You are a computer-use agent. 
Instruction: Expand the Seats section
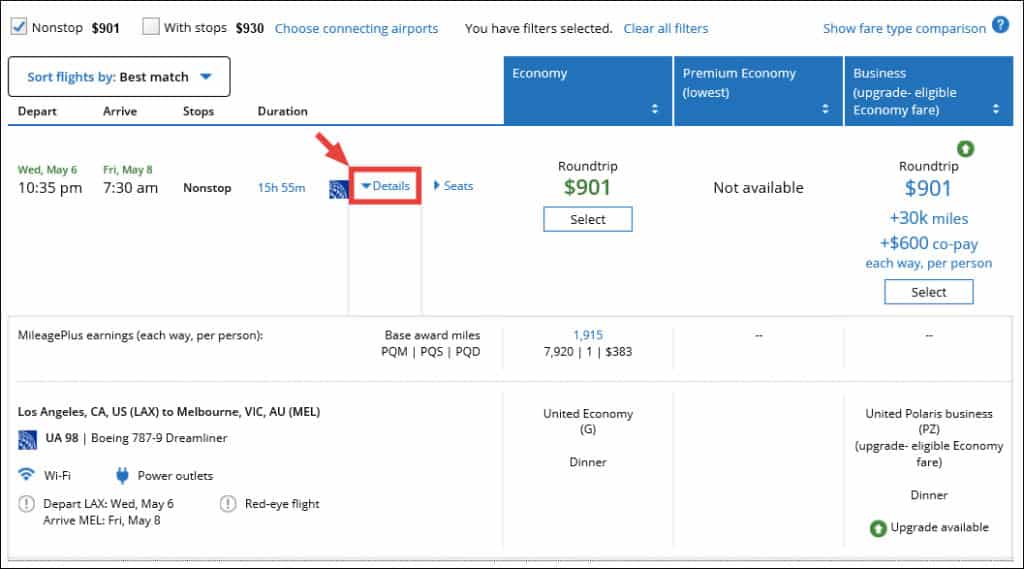[x=453, y=186]
